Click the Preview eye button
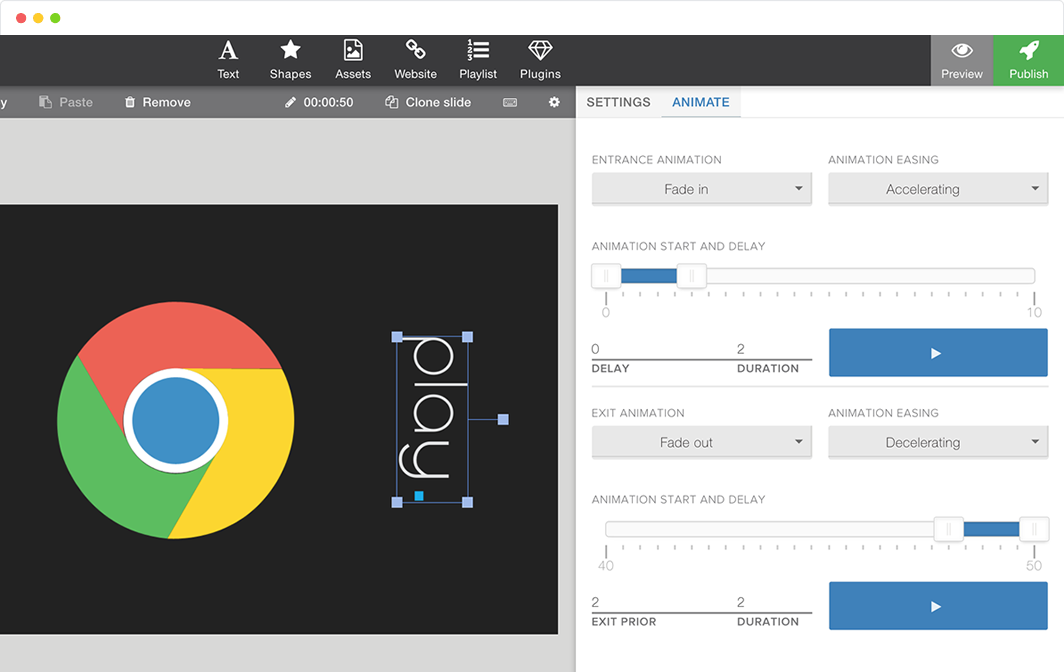 point(962,60)
